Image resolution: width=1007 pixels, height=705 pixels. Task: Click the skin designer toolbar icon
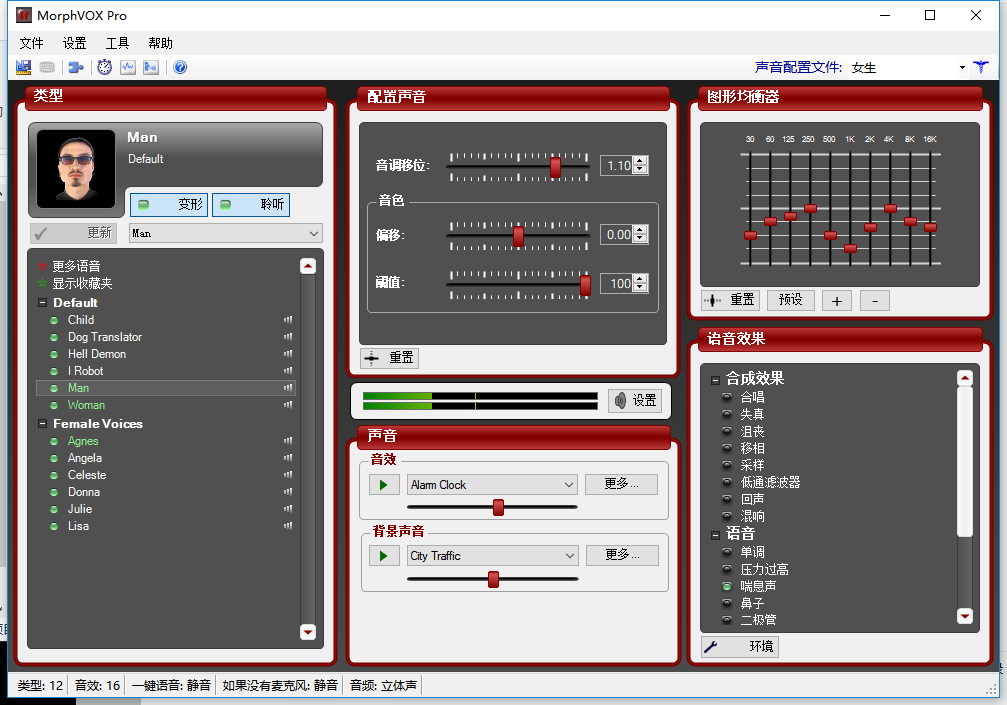tap(23, 67)
